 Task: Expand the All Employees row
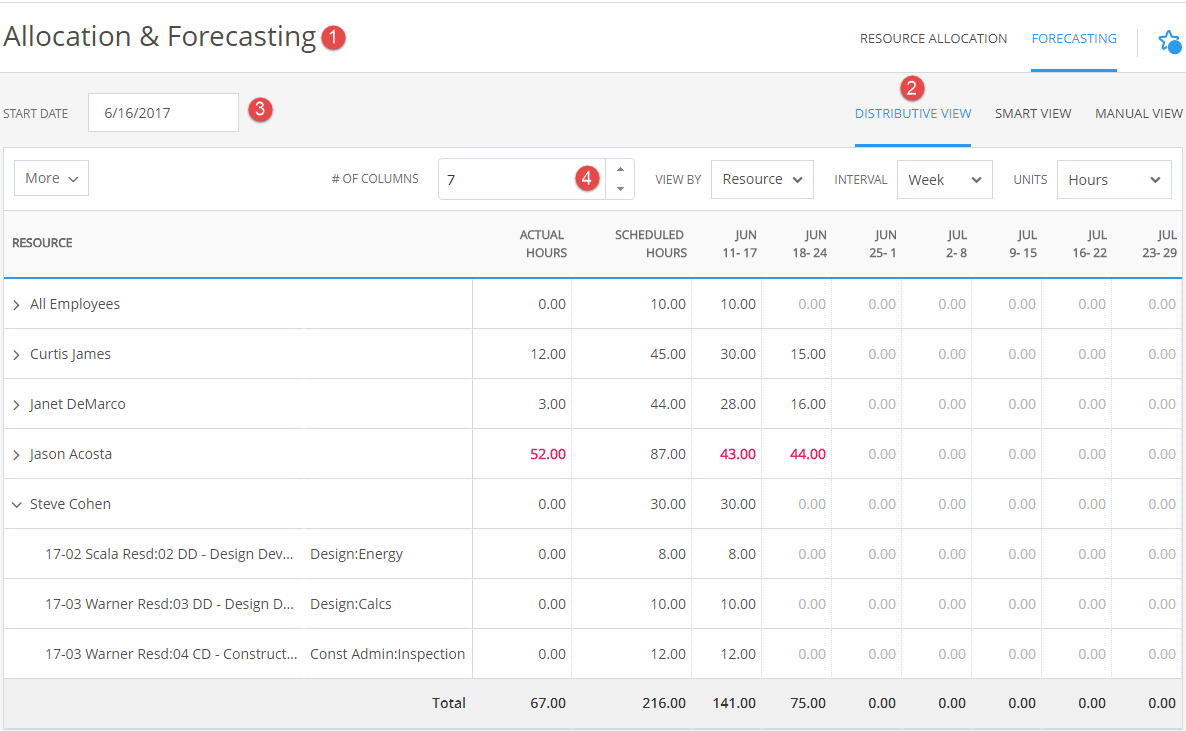click(x=18, y=303)
